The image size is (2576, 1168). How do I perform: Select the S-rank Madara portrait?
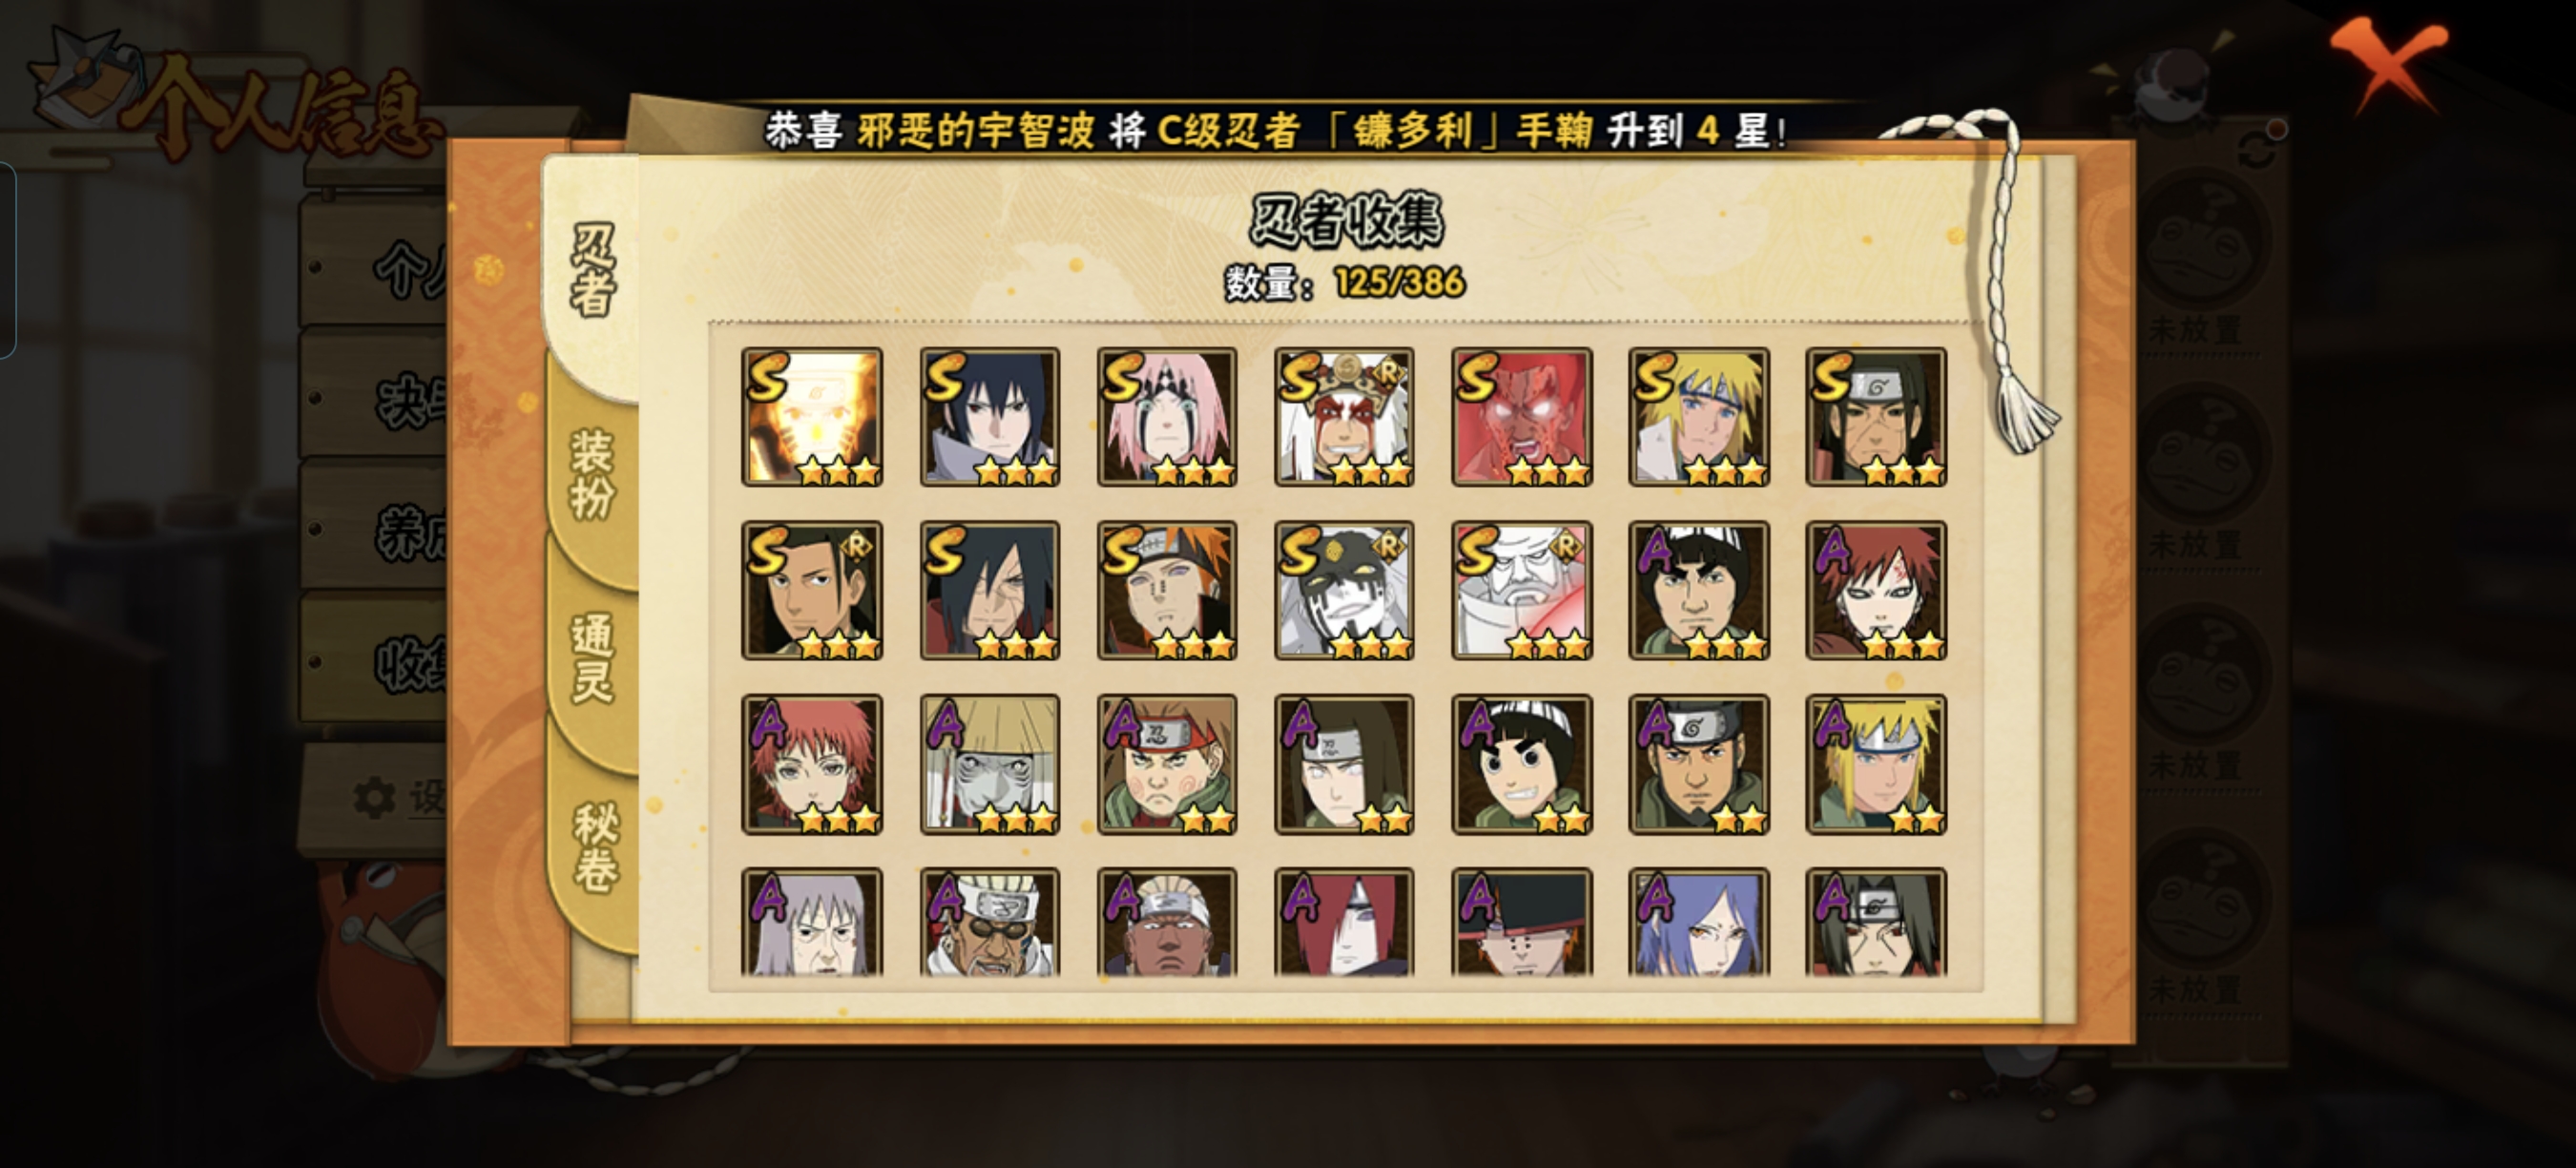pyautogui.click(x=989, y=590)
